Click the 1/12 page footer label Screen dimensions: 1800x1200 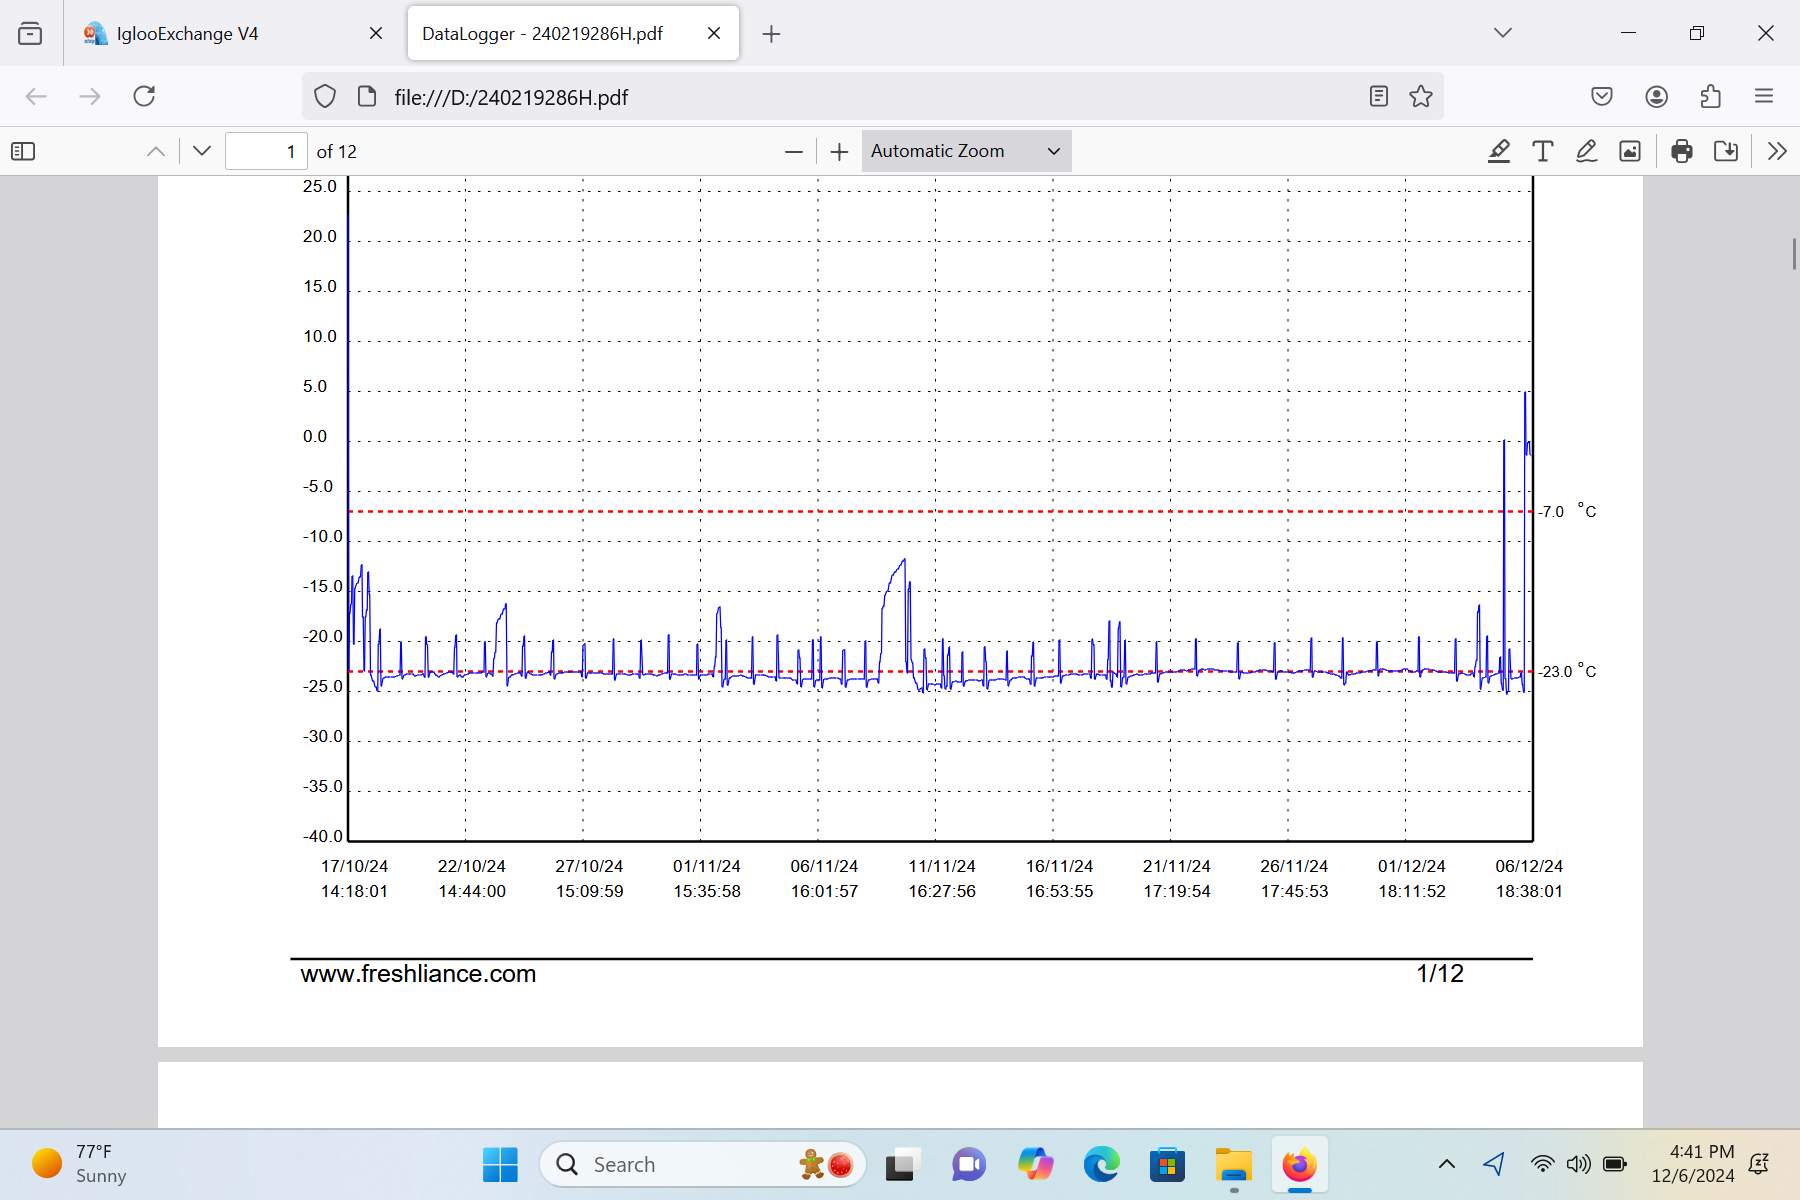pos(1440,974)
